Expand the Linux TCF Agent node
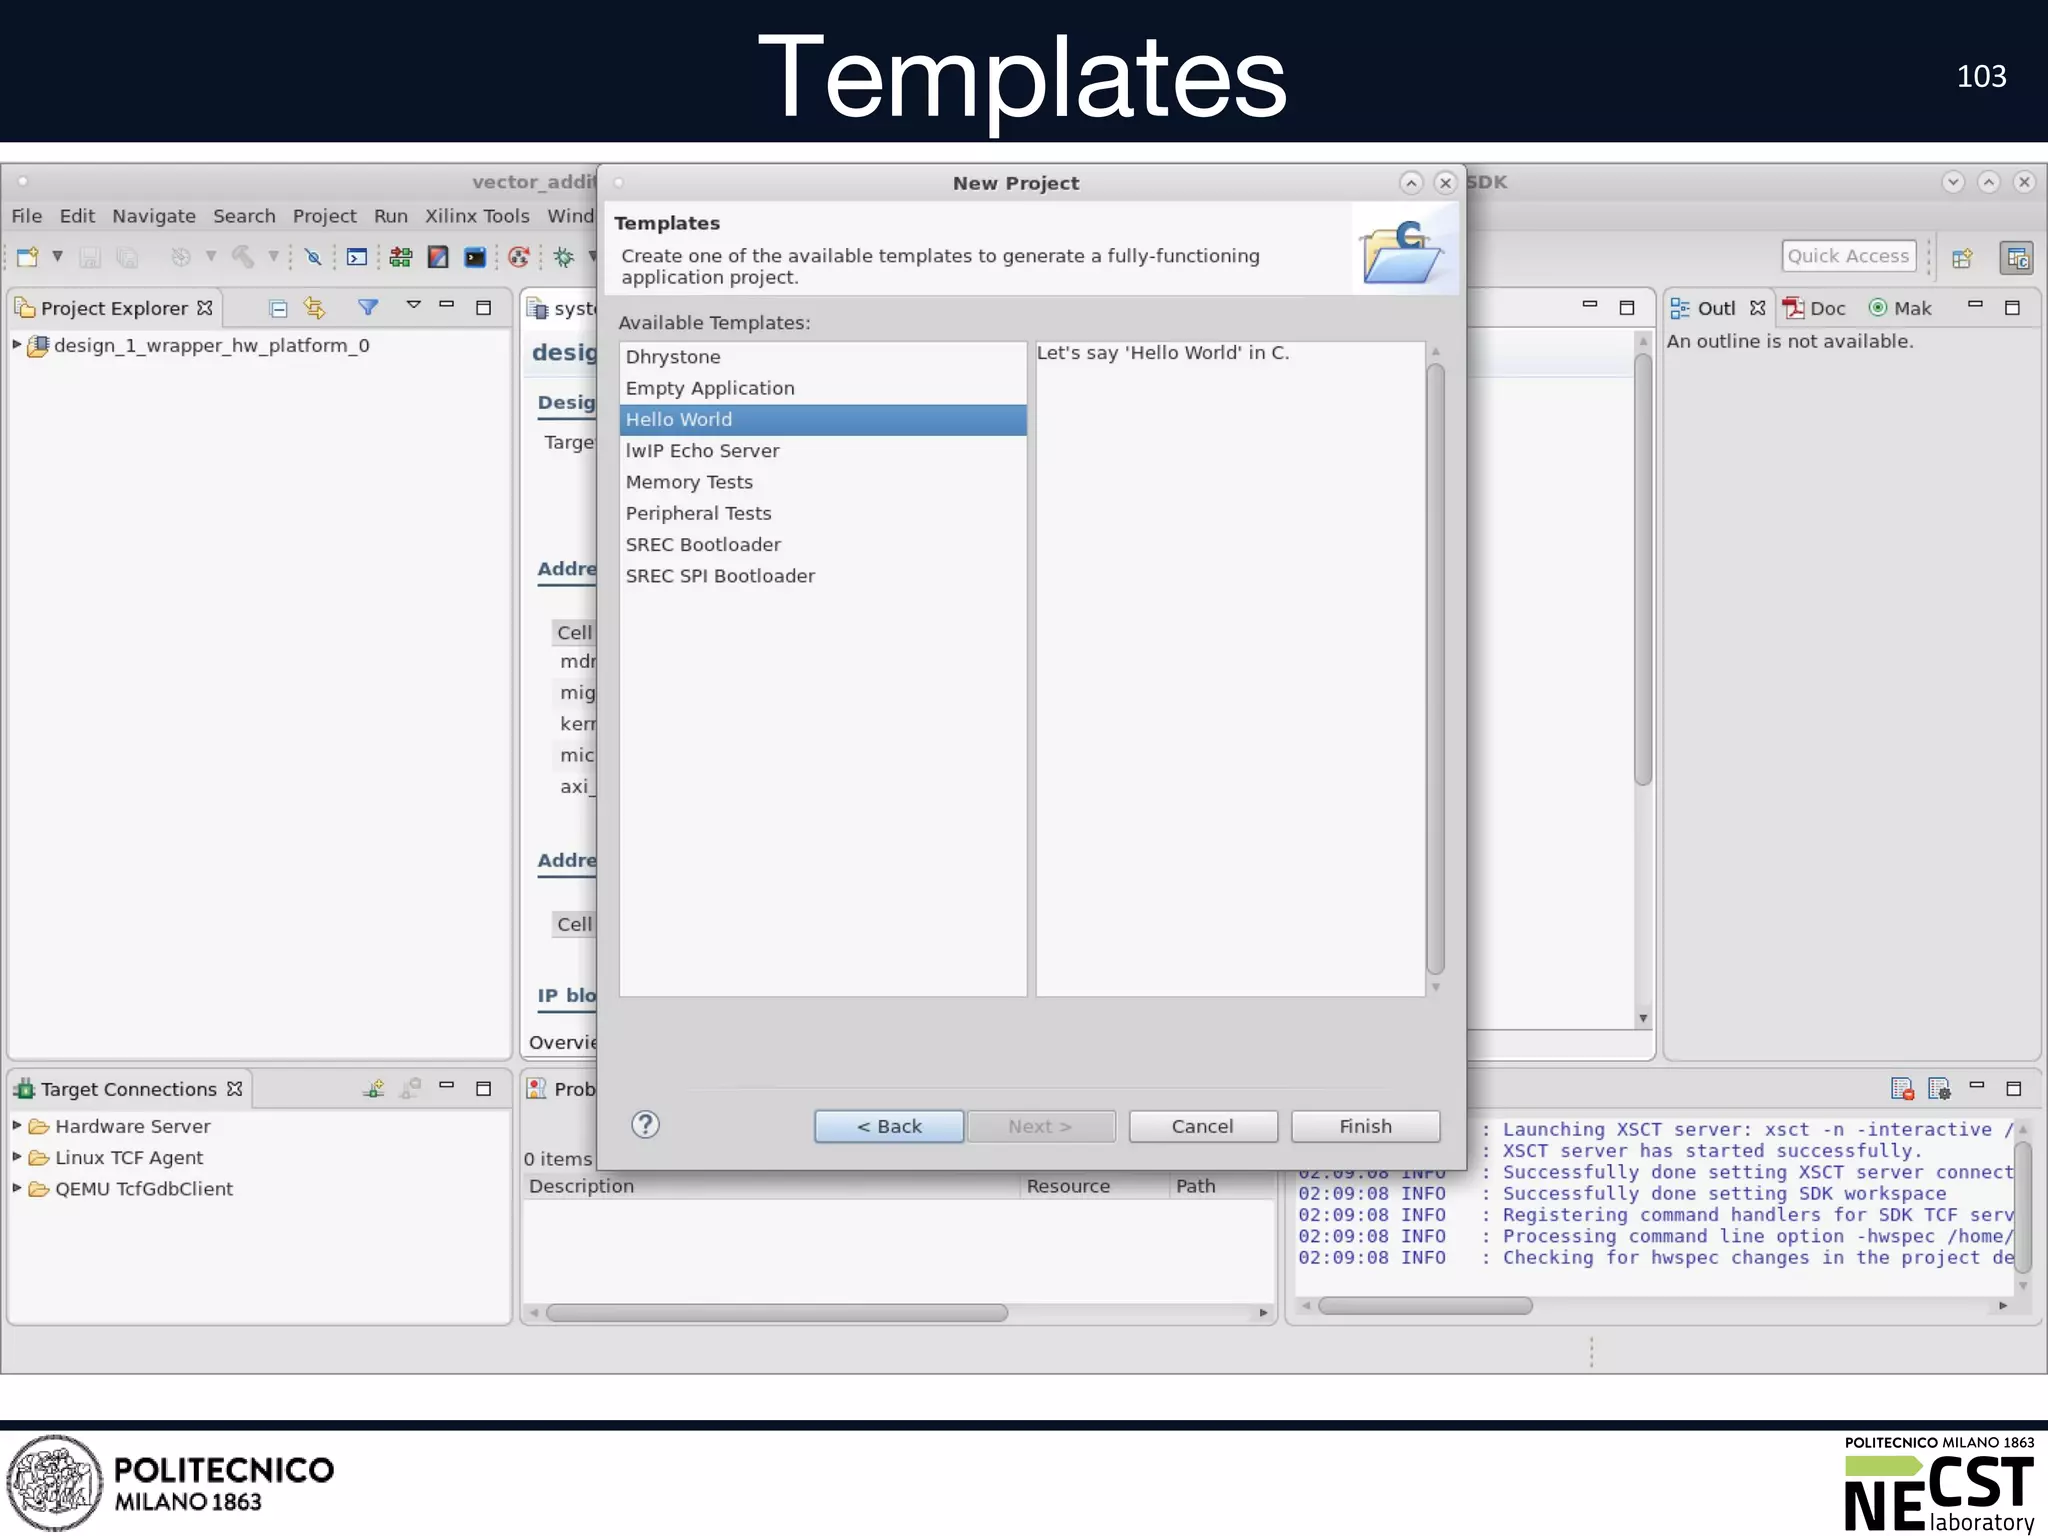Viewport: 2048px width, 1536px height. (16, 1156)
